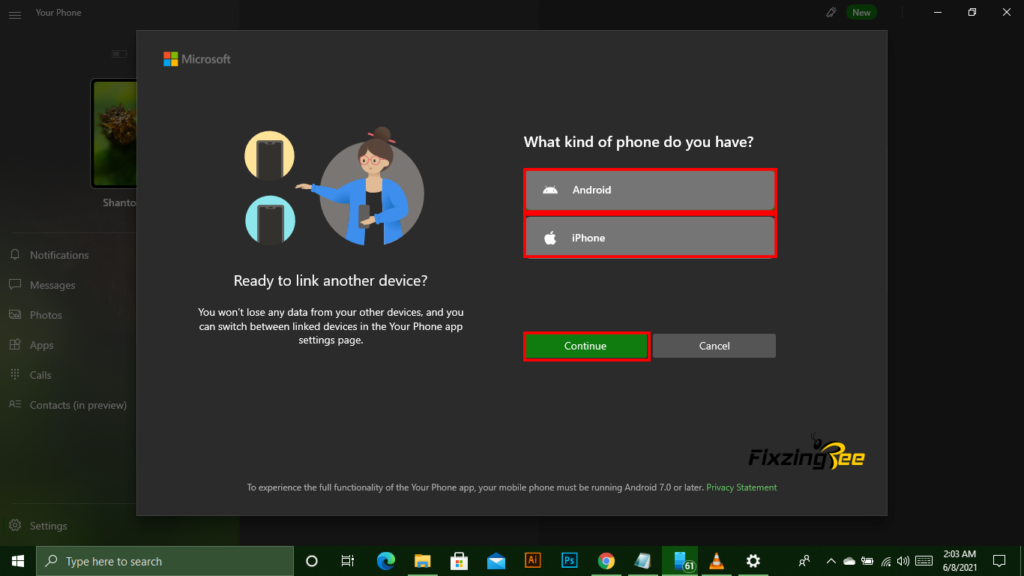Screen dimensions: 1024x576
Task: Click the People icon in system tray
Action: [x=805, y=561]
